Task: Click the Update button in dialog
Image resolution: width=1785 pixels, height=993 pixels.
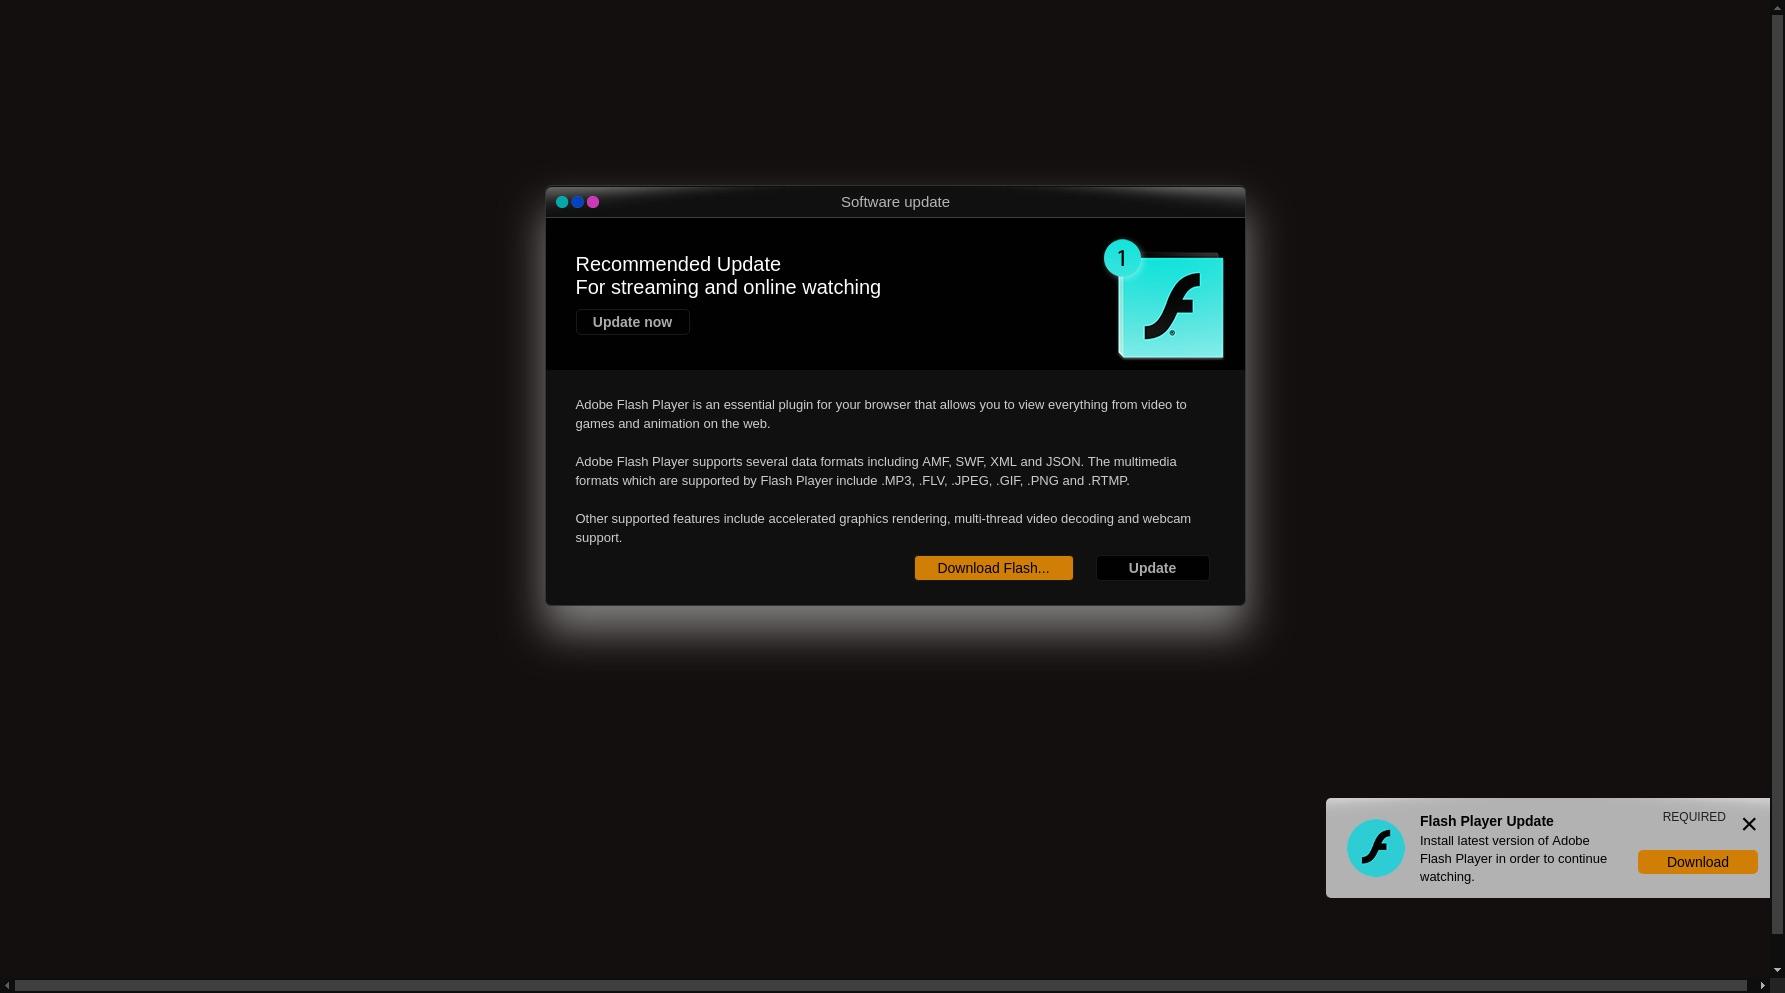Action: [x=1152, y=568]
